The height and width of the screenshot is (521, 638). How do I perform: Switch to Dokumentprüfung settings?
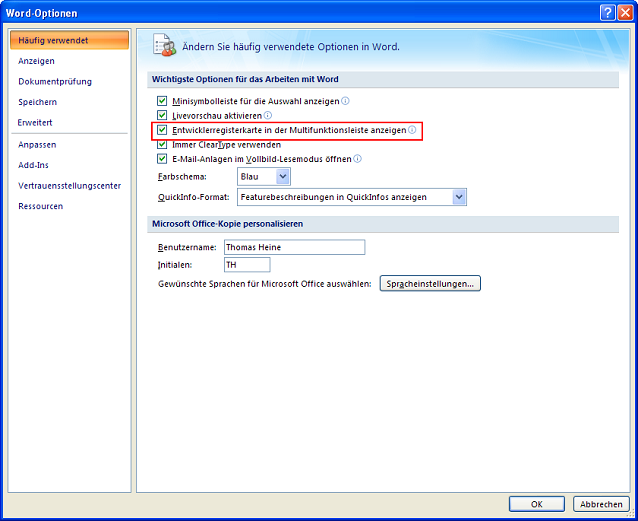(55, 81)
